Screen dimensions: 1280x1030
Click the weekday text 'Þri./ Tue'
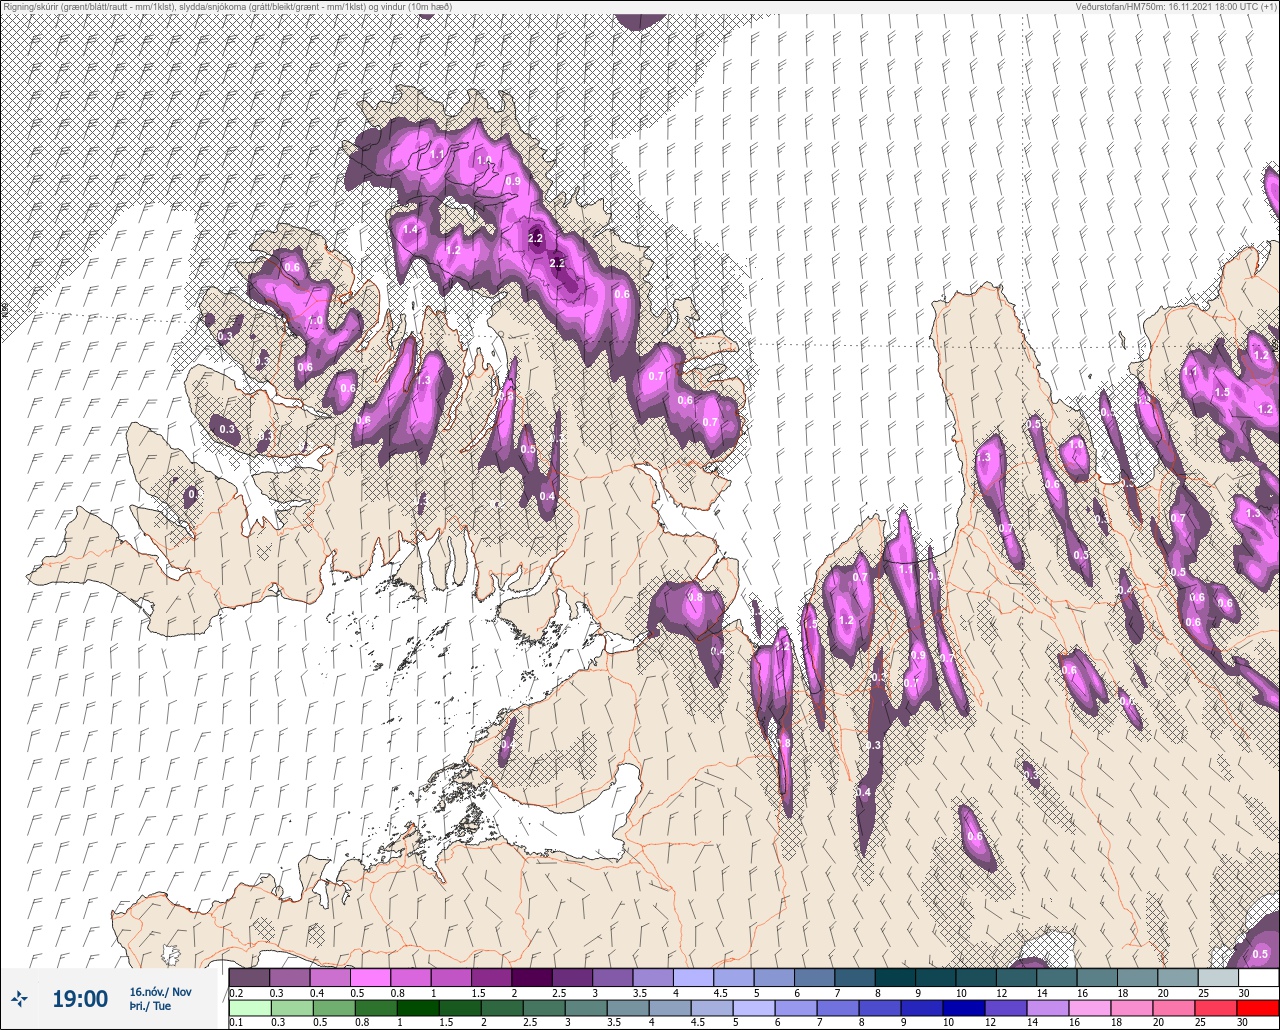point(150,1006)
